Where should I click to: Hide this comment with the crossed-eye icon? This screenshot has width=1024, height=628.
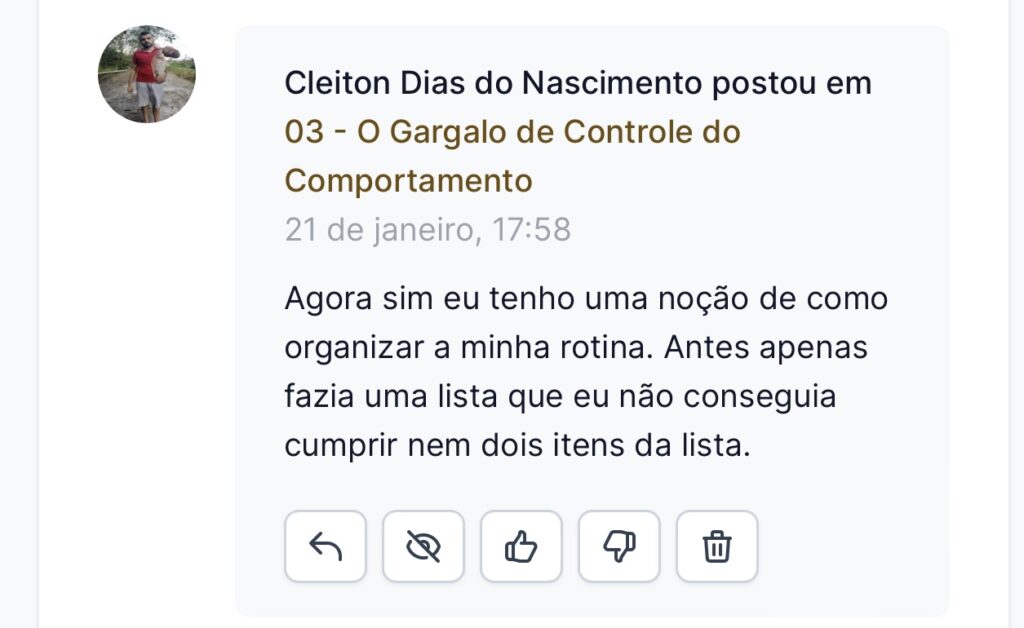tap(423, 546)
